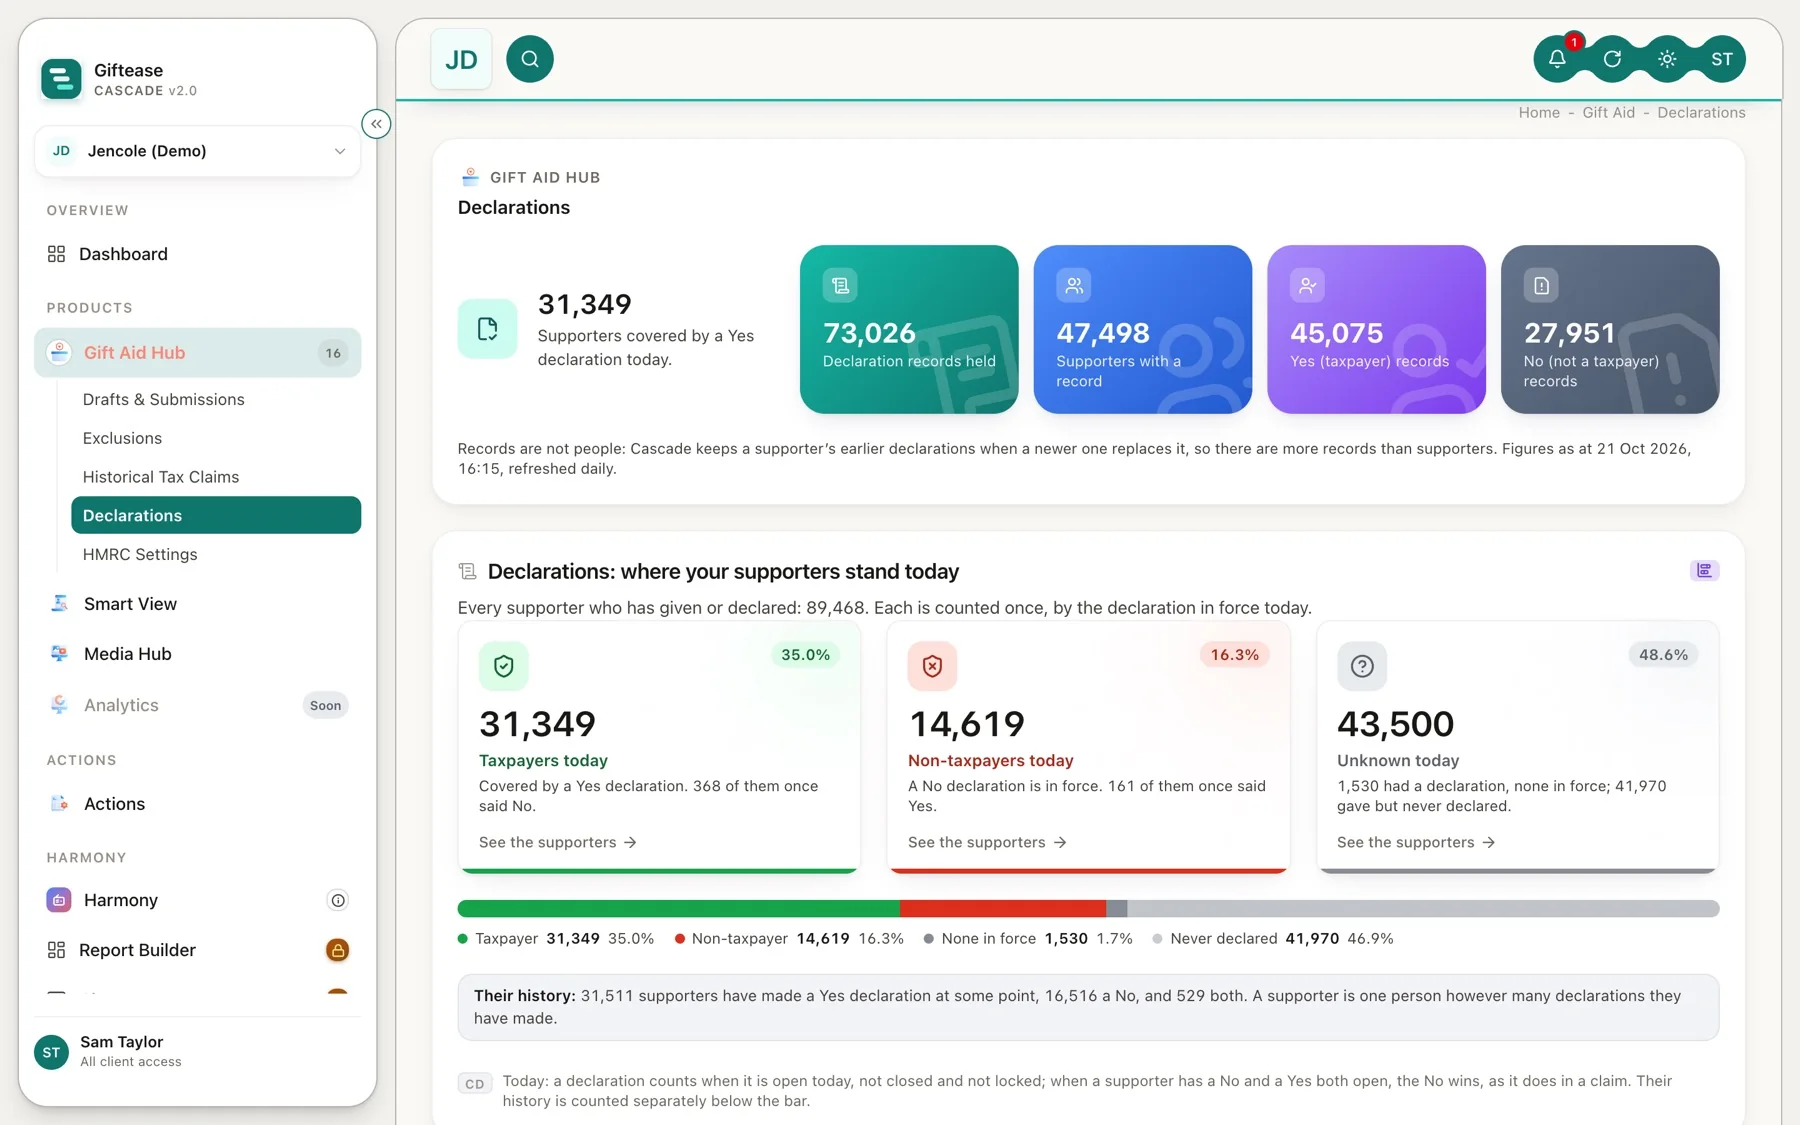The width and height of the screenshot is (1800, 1125).
Task: Click the 45,075 Yes (taxpayer) records card
Action: point(1376,329)
